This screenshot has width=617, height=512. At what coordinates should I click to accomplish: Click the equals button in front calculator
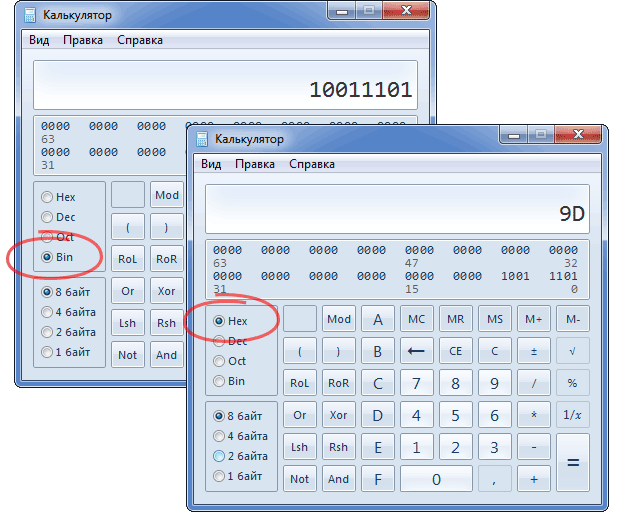point(573,463)
